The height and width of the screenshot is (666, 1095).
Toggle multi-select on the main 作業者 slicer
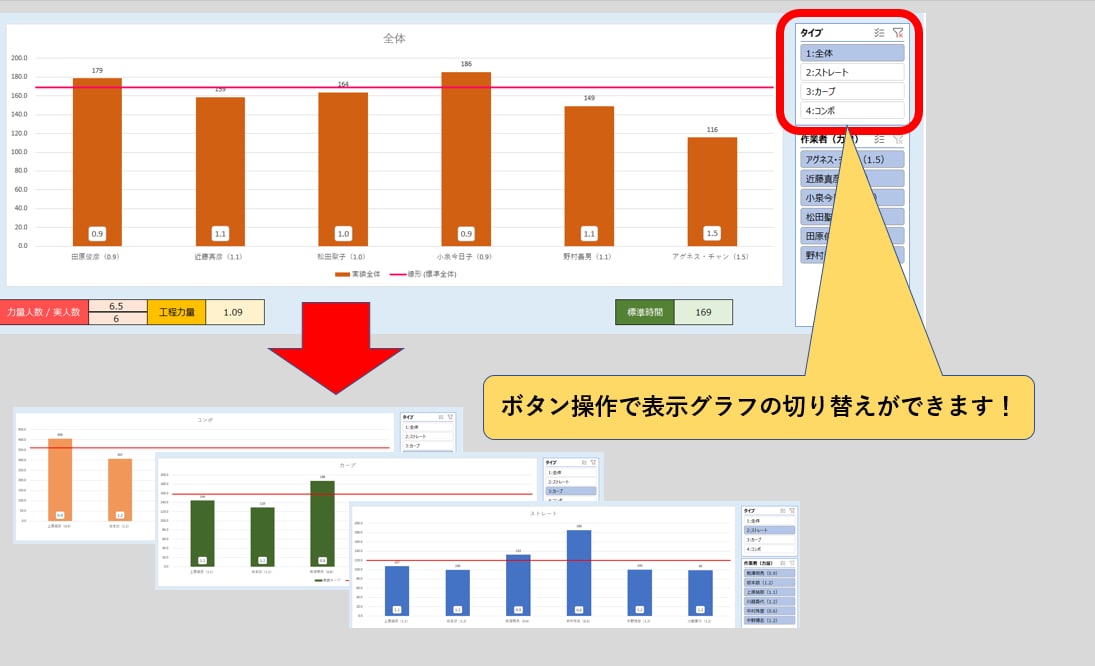point(879,139)
